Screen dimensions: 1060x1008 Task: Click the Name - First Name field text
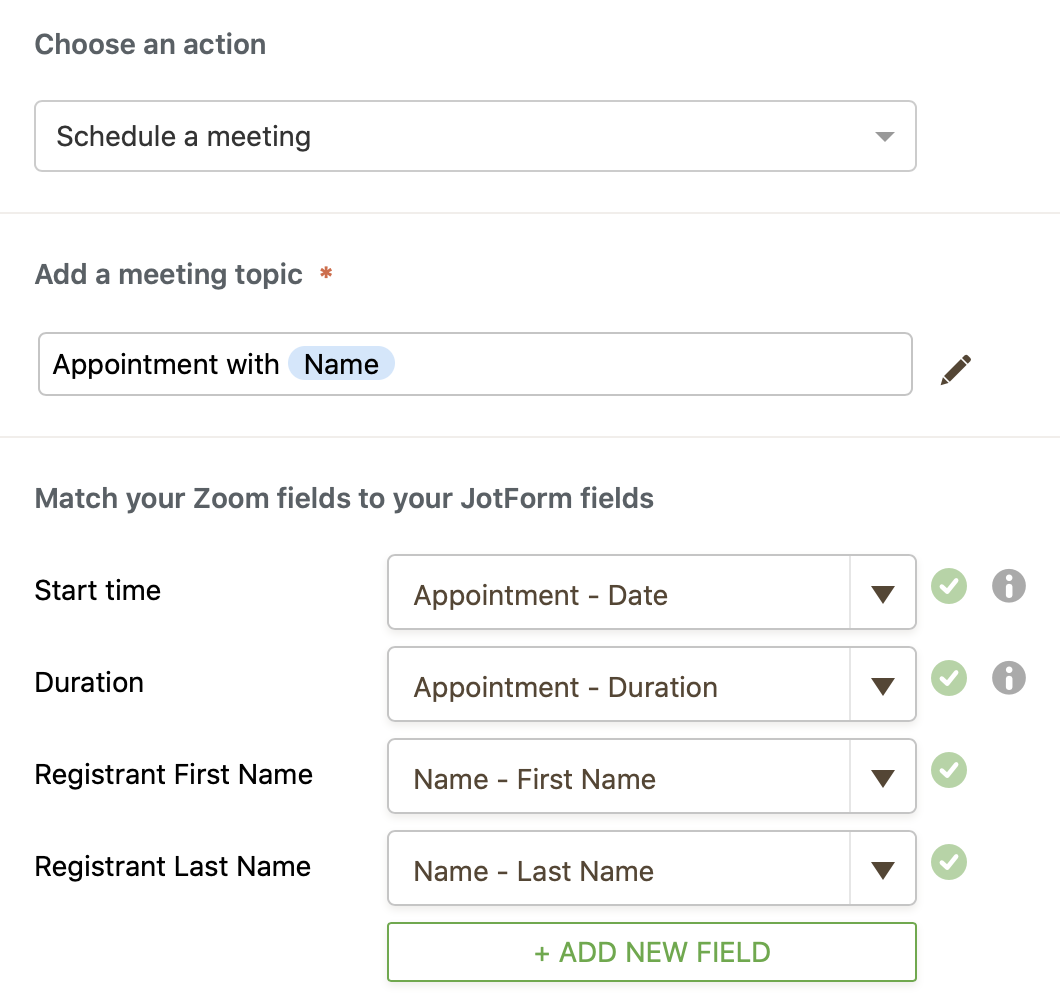click(x=534, y=779)
